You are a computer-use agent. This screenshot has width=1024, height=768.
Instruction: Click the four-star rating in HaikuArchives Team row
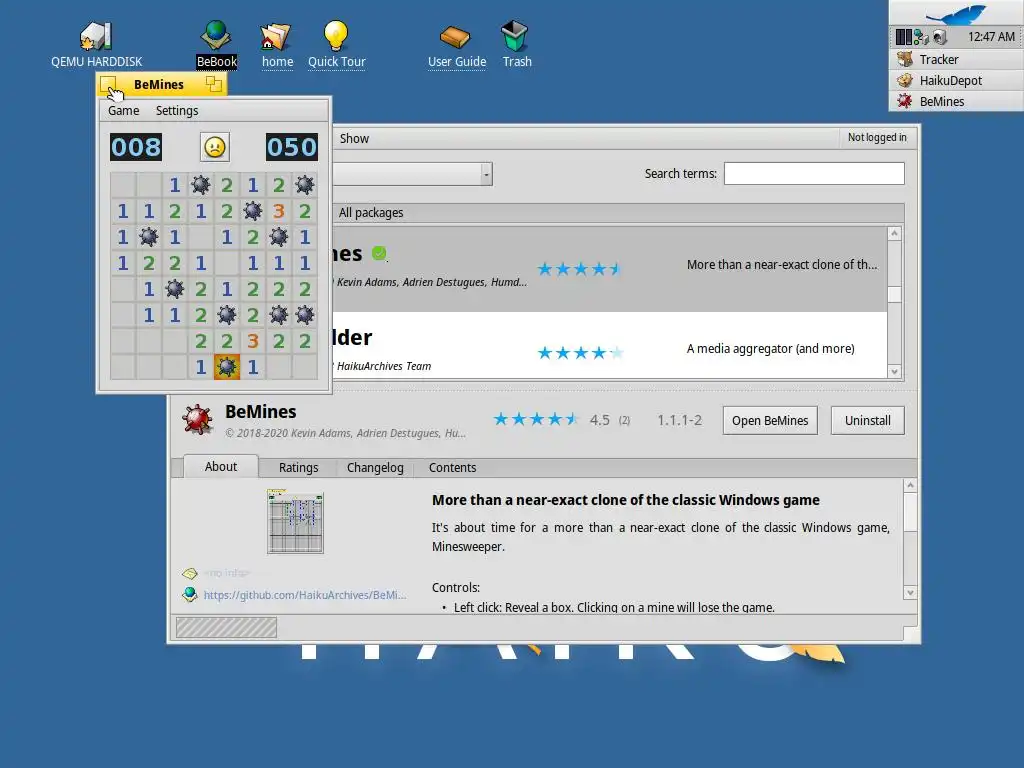580,353
